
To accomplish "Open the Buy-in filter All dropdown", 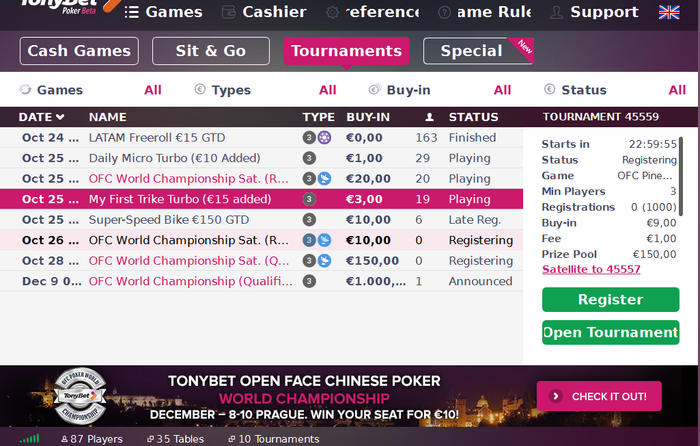I will (502, 90).
